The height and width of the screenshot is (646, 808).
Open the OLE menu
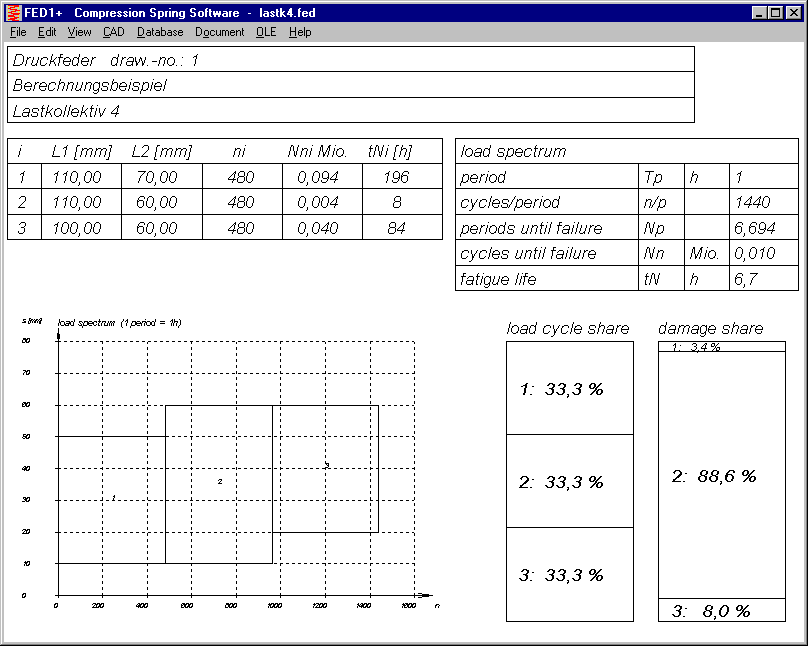coord(266,32)
